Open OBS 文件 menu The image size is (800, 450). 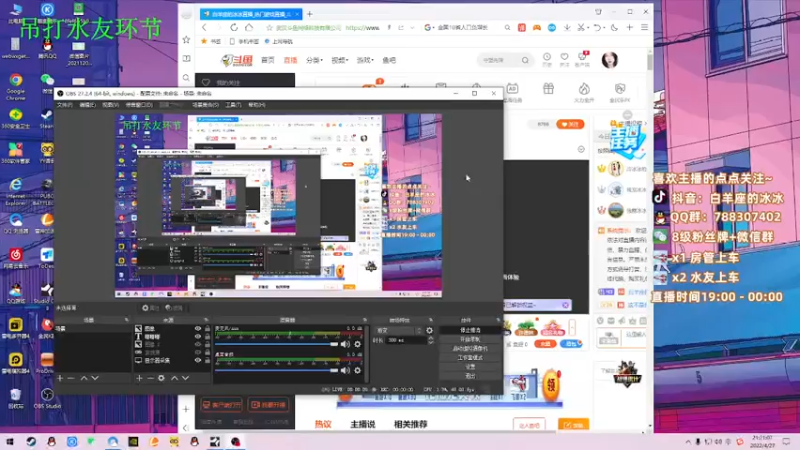point(64,105)
